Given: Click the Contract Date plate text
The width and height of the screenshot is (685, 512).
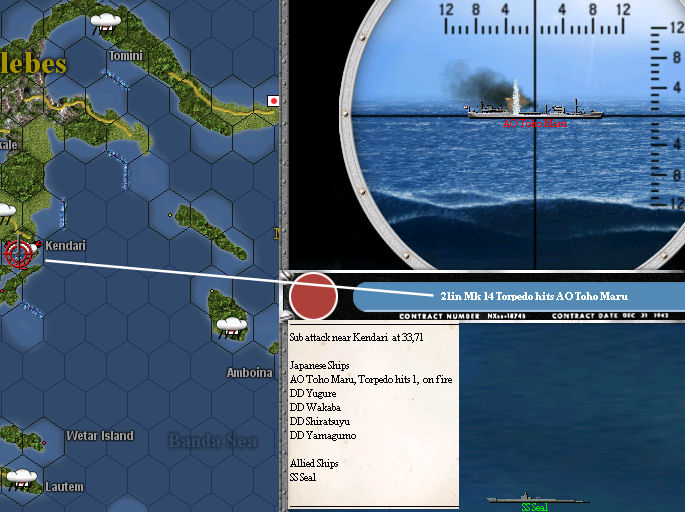Looking at the screenshot, I should pyautogui.click(x=610, y=316).
